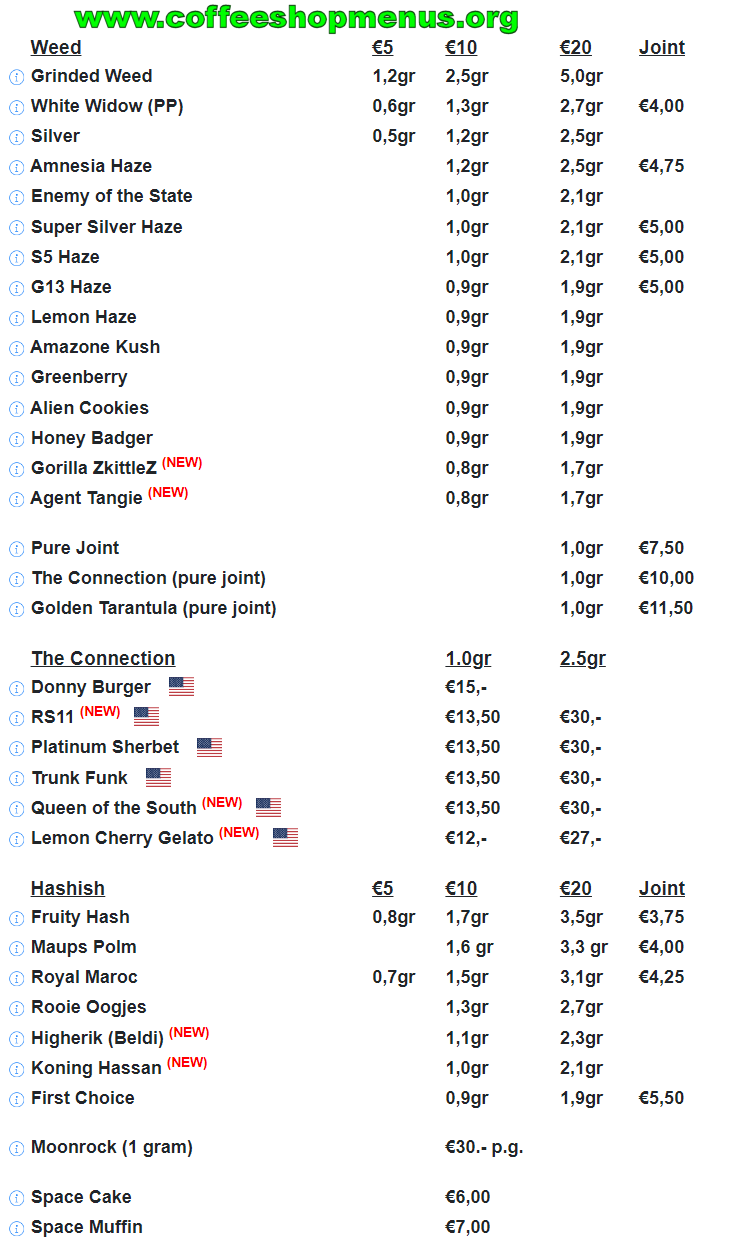Open info icon next to Amnesia Haze
Image resolution: width=741 pixels, height=1240 pixels.
pyautogui.click(x=16, y=167)
